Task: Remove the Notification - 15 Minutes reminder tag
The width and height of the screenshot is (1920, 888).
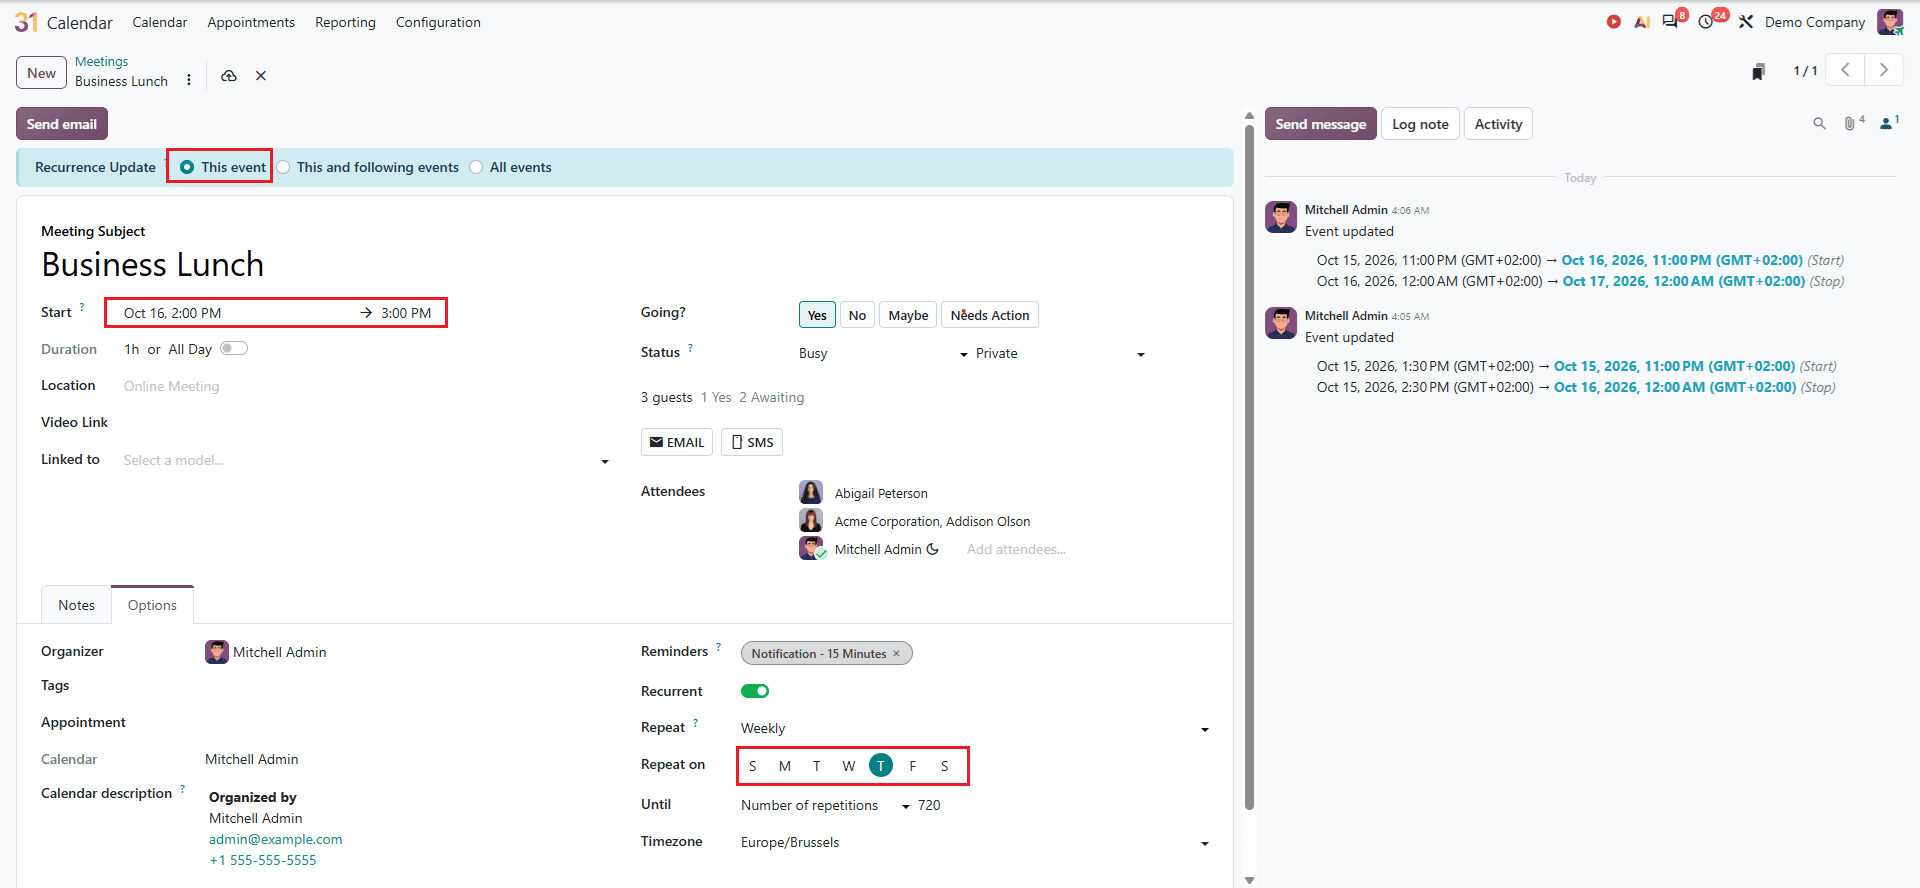Action: coord(896,654)
